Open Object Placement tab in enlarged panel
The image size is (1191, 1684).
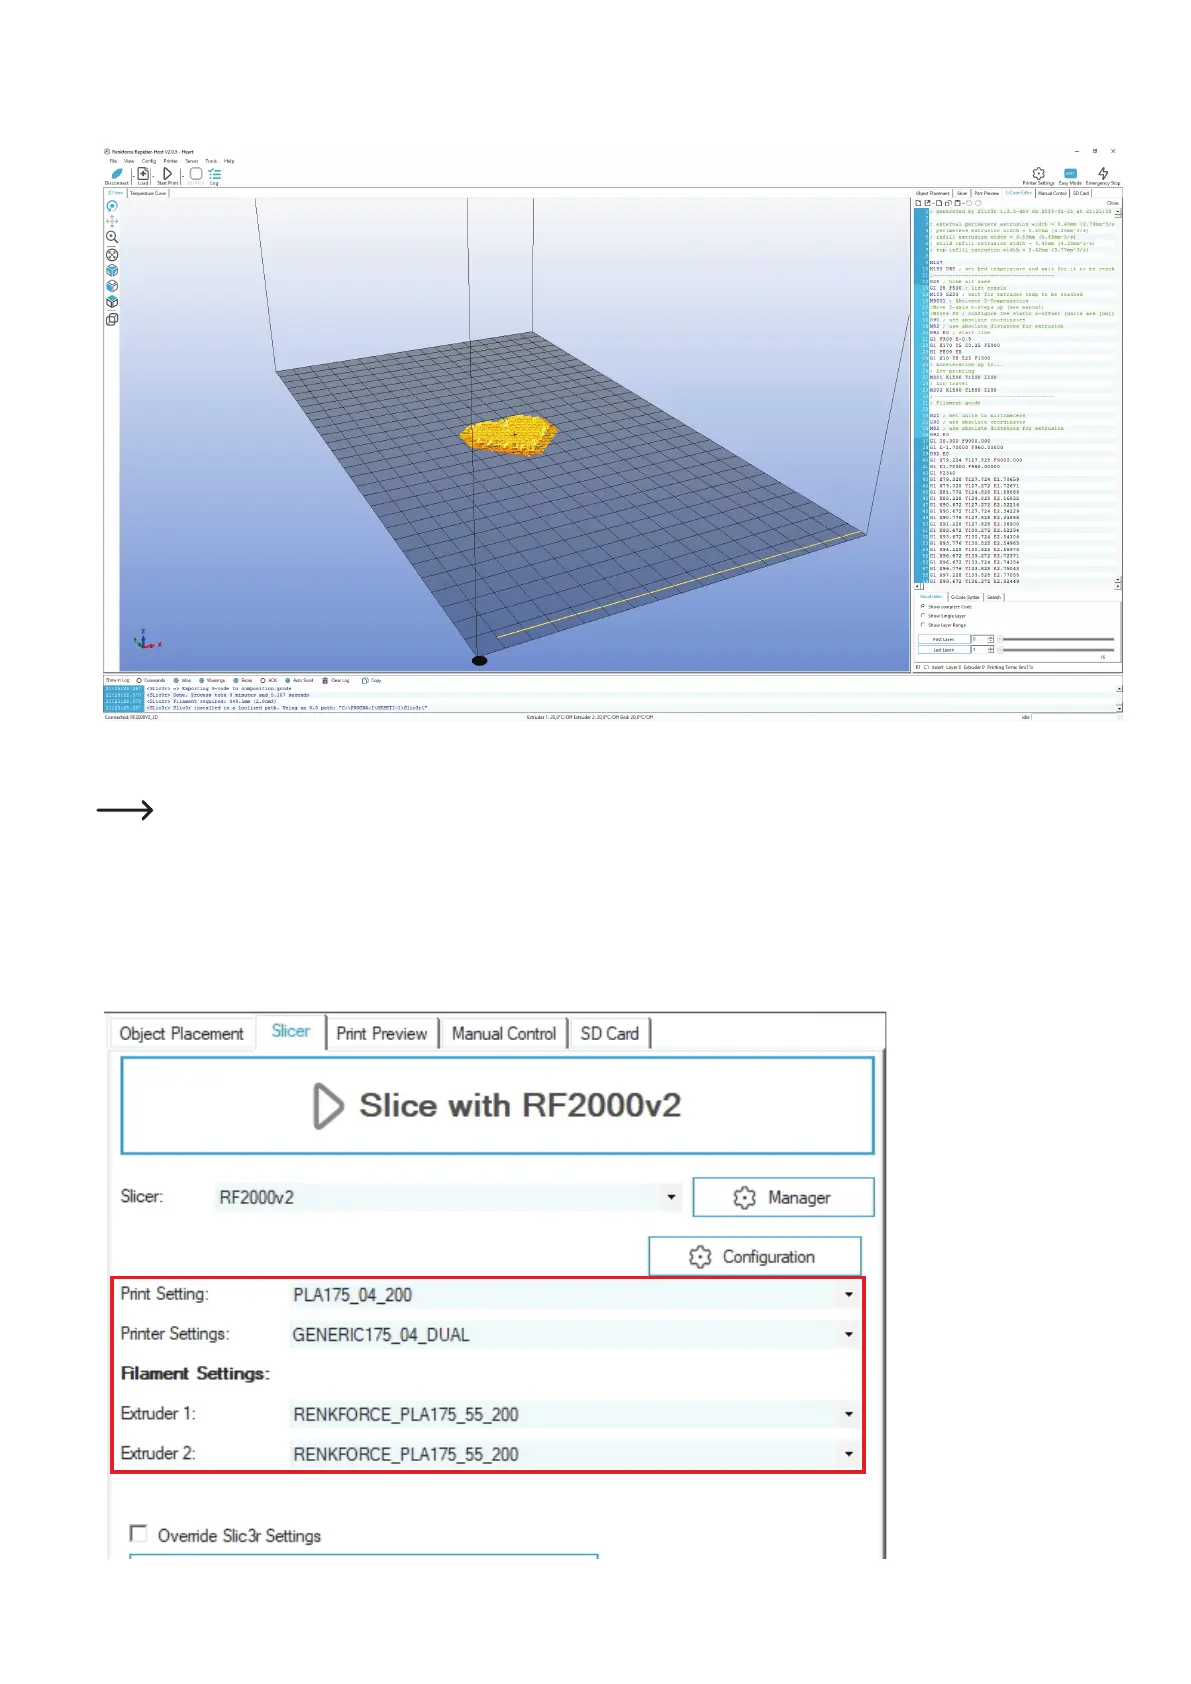(x=181, y=1033)
